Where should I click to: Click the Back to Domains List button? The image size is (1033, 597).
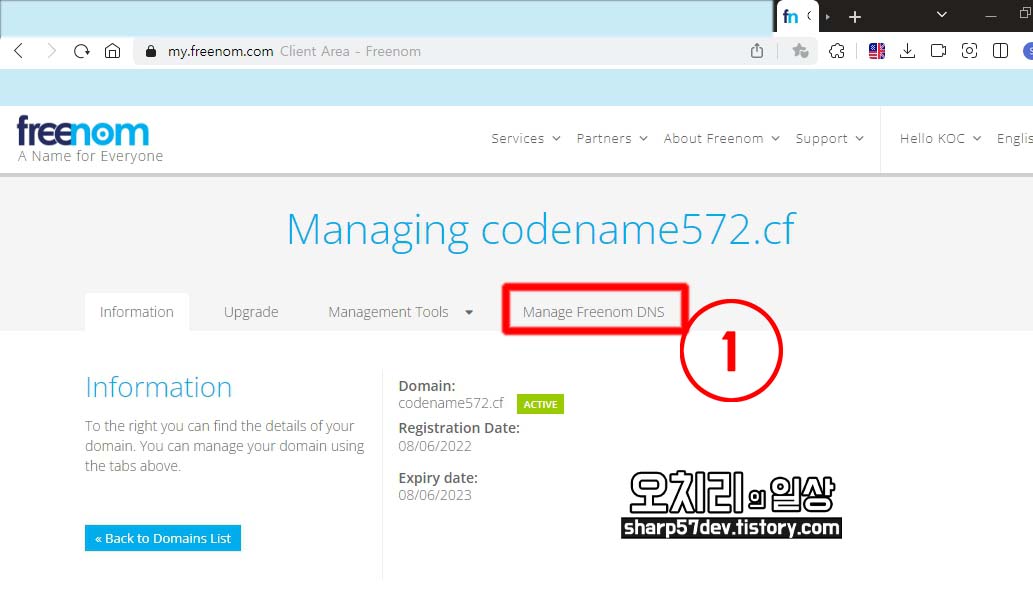click(x=163, y=538)
